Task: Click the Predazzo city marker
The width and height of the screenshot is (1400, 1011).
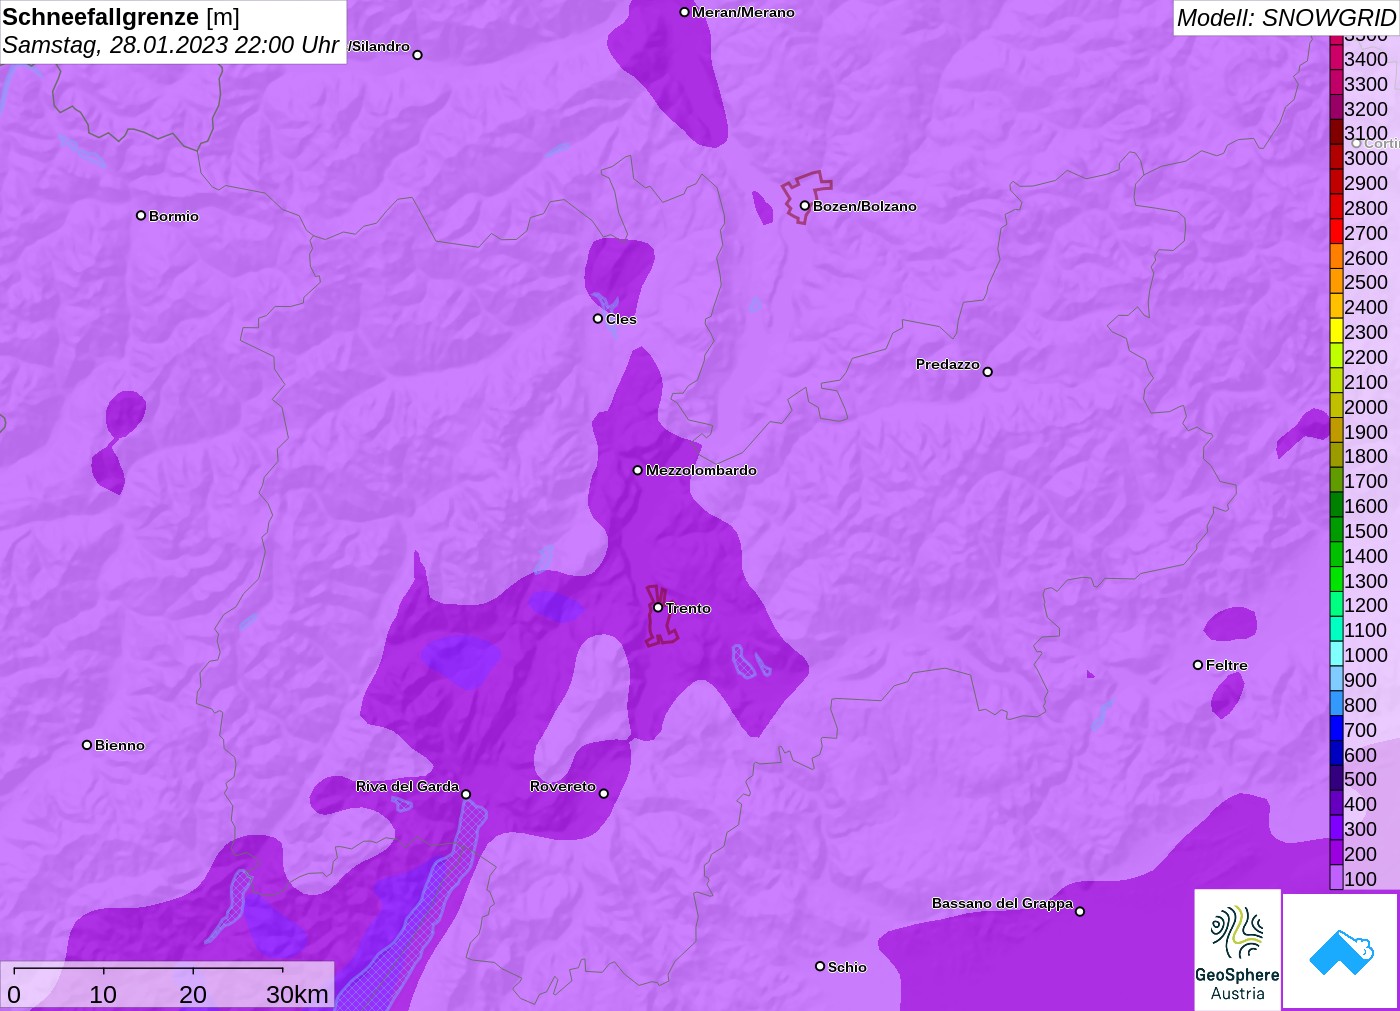Action: pyautogui.click(x=987, y=372)
